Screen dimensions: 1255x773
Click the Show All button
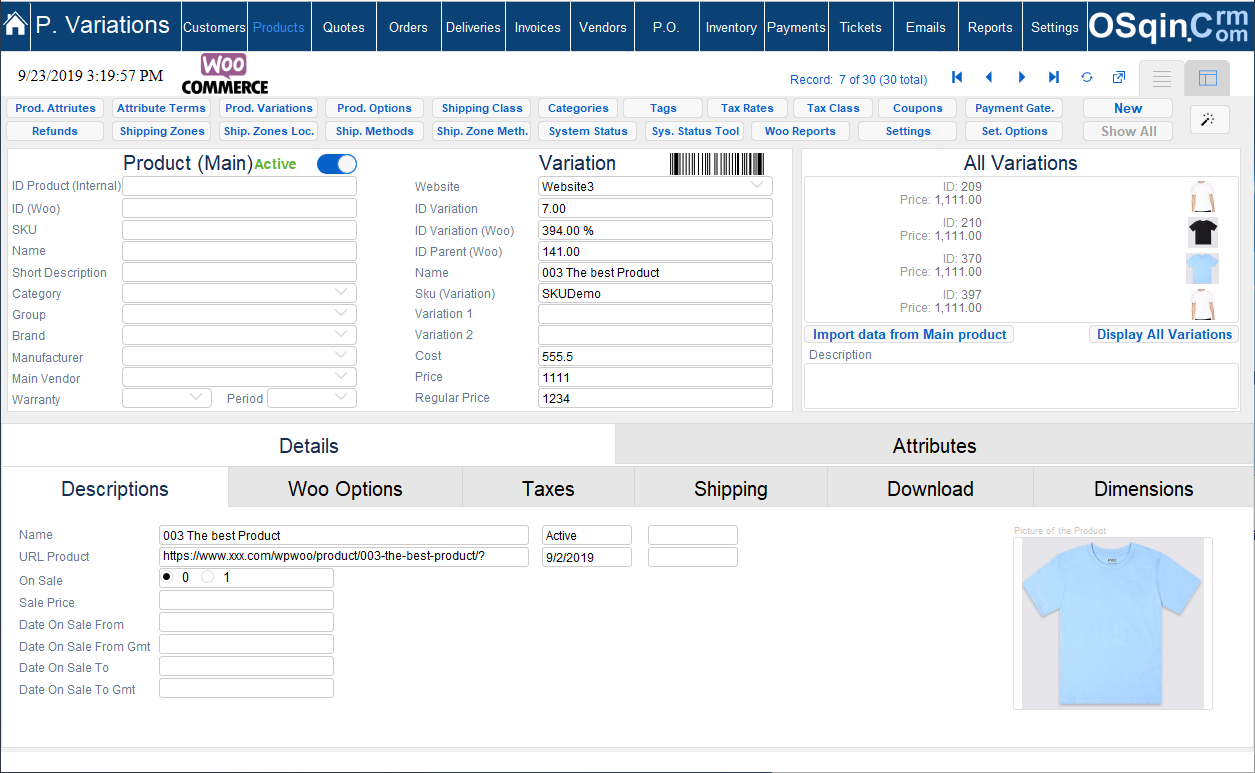1128,131
